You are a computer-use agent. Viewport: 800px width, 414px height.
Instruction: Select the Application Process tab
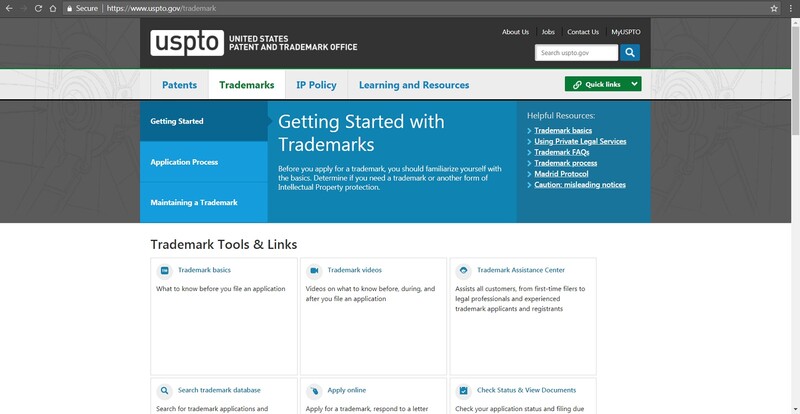tap(204, 162)
